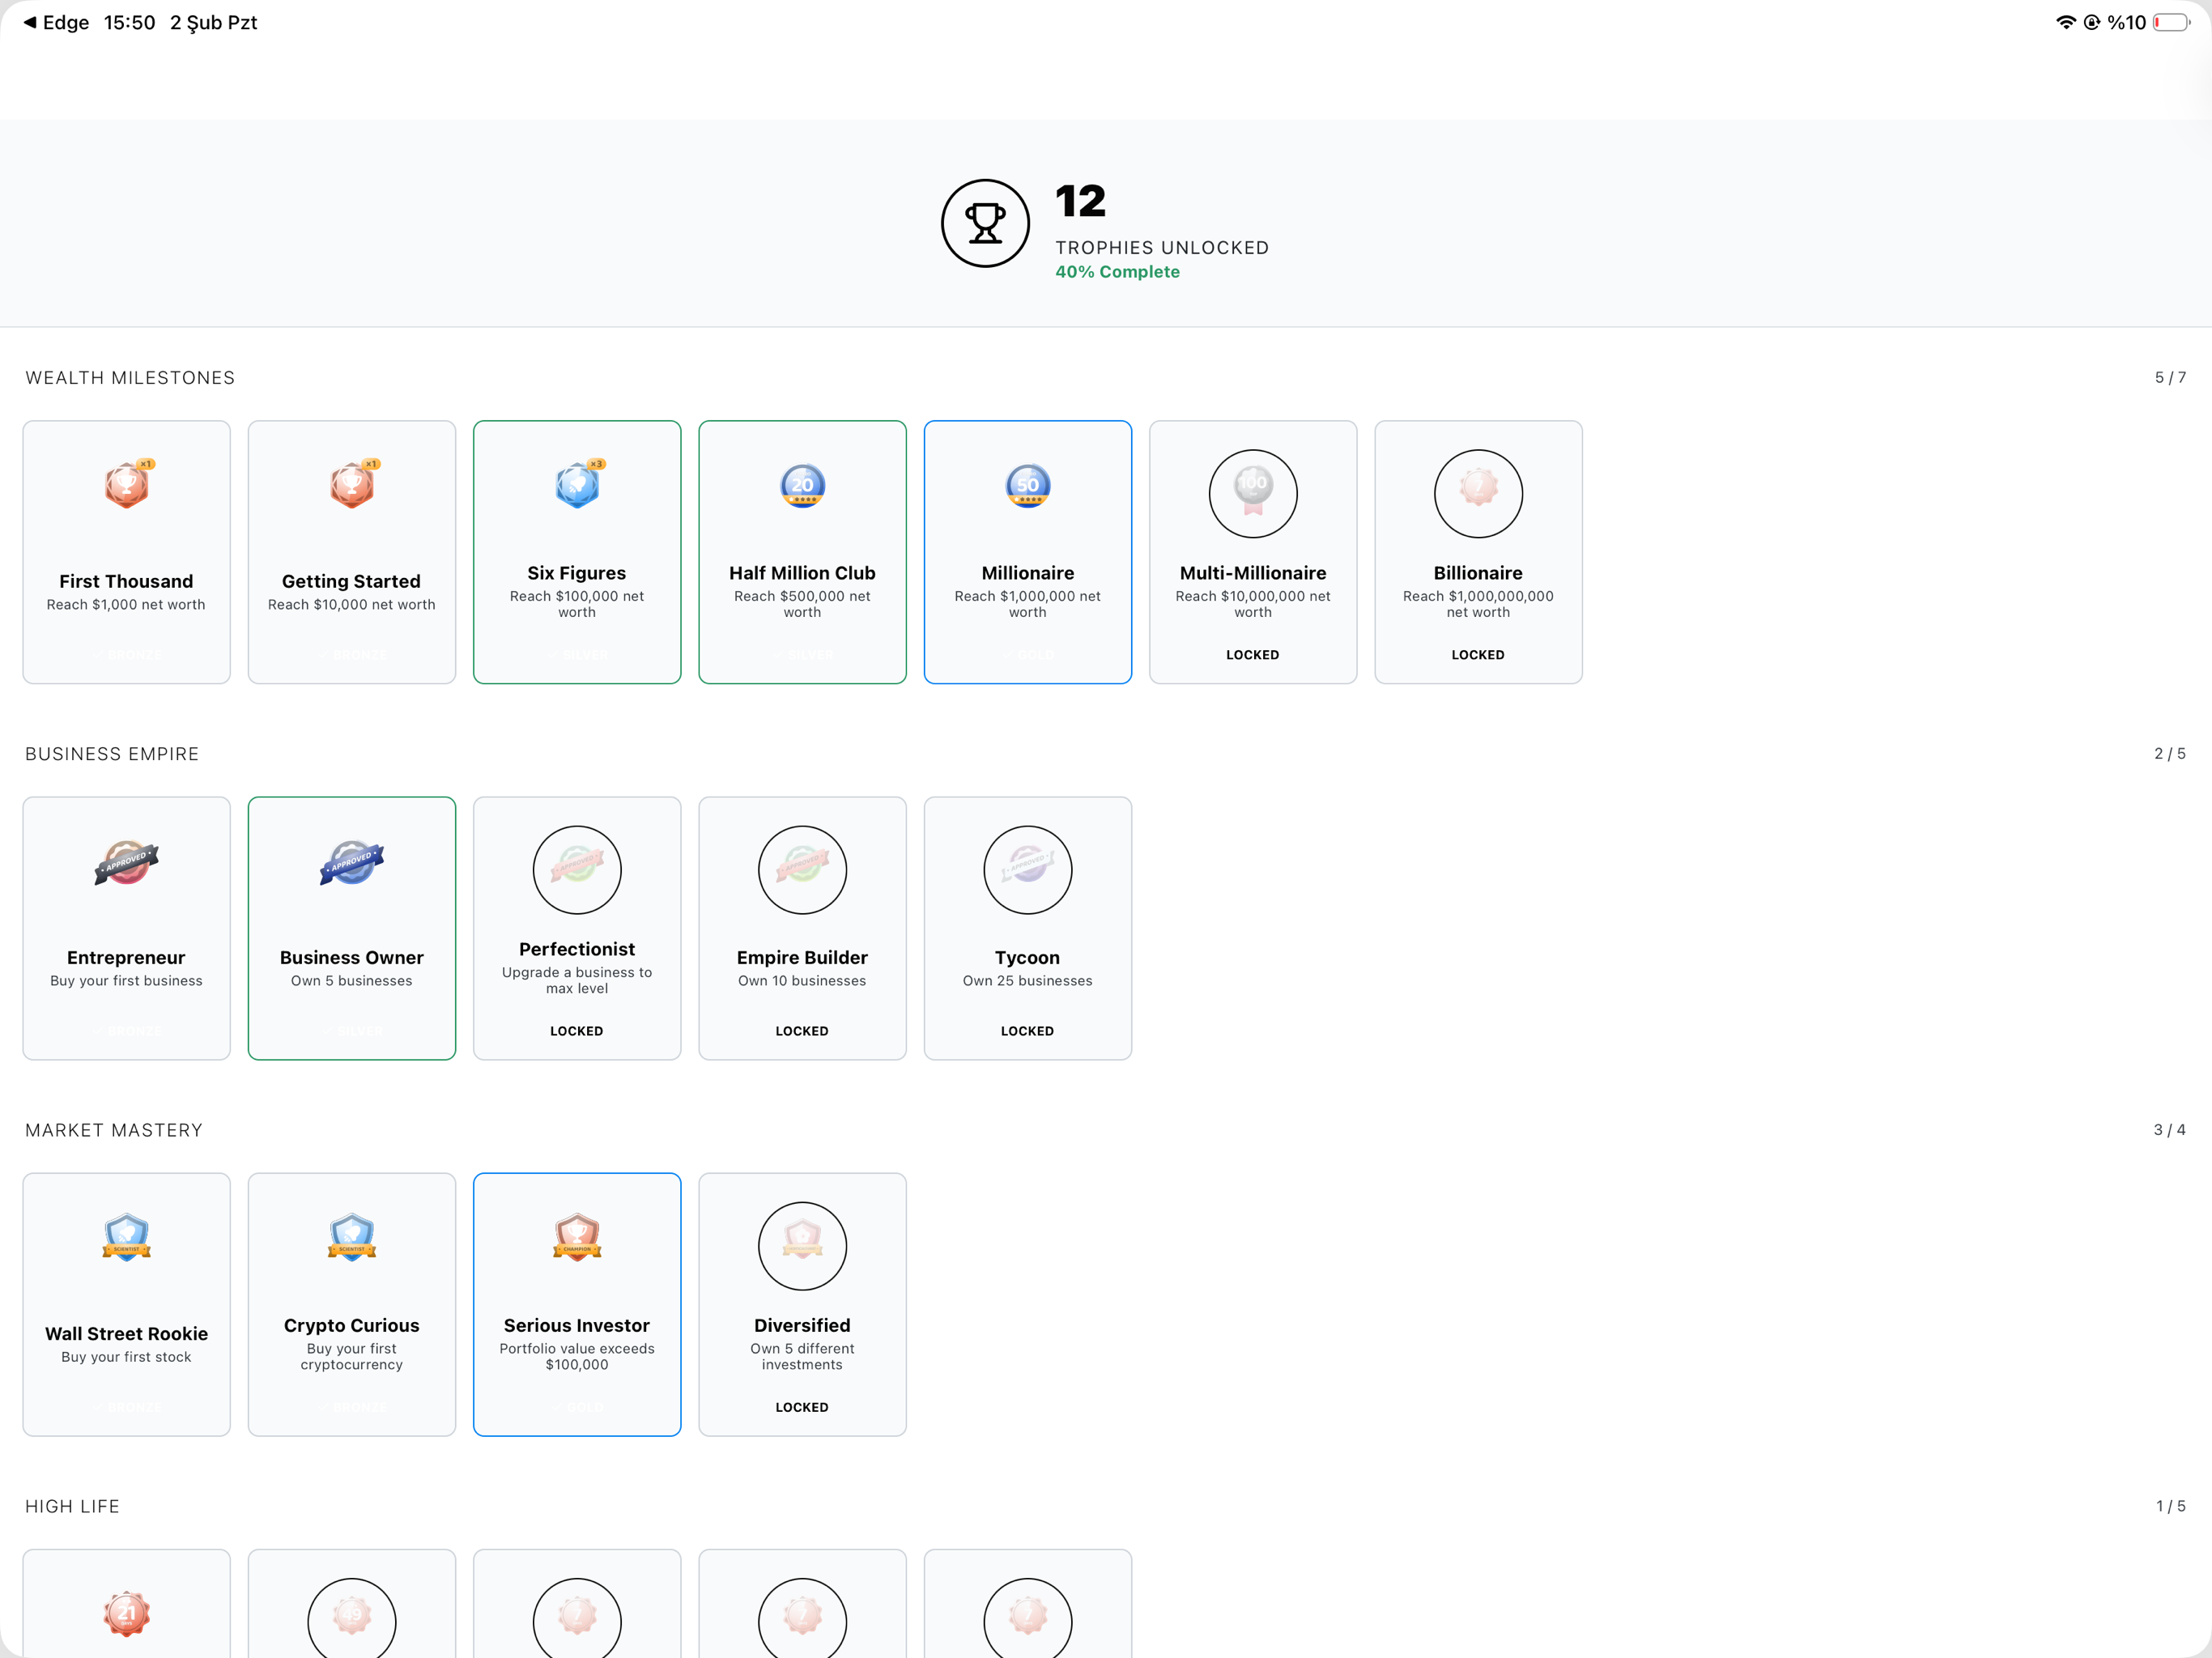Screen dimensions: 2212x1658
Task: Tap the 2 / 5 progress counter
Action: point(2170,753)
